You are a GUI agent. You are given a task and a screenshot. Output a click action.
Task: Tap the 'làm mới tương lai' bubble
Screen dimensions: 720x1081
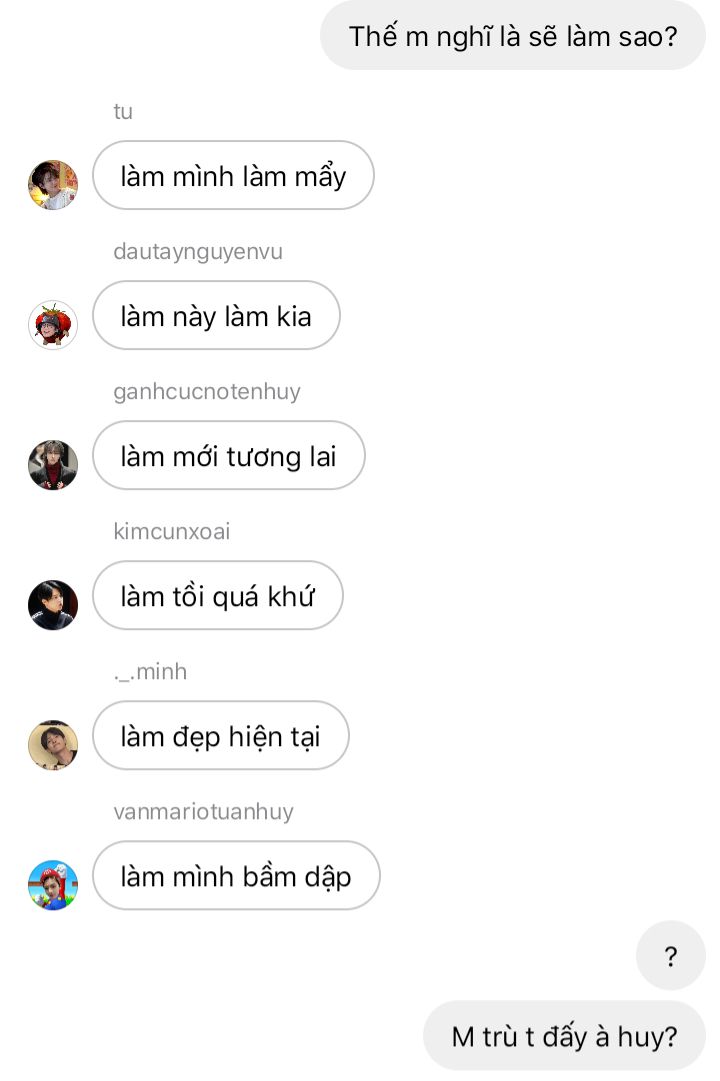pyautogui.click(x=228, y=455)
